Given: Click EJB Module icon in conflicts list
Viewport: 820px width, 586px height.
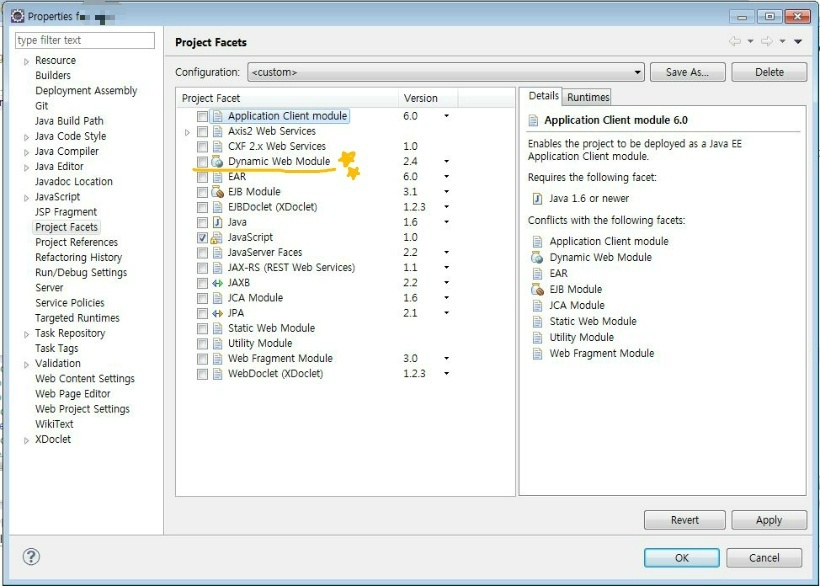Looking at the screenshot, I should click(537, 289).
